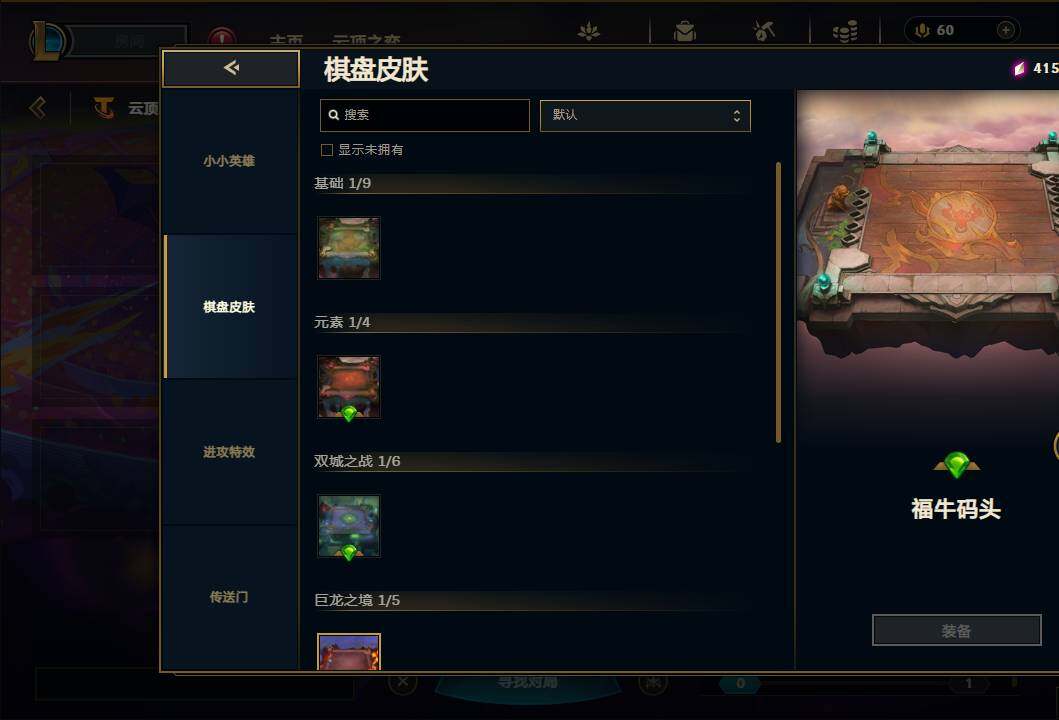The height and width of the screenshot is (720, 1059).
Task: Click the lotus clash icon in top bar
Action: (x=589, y=31)
